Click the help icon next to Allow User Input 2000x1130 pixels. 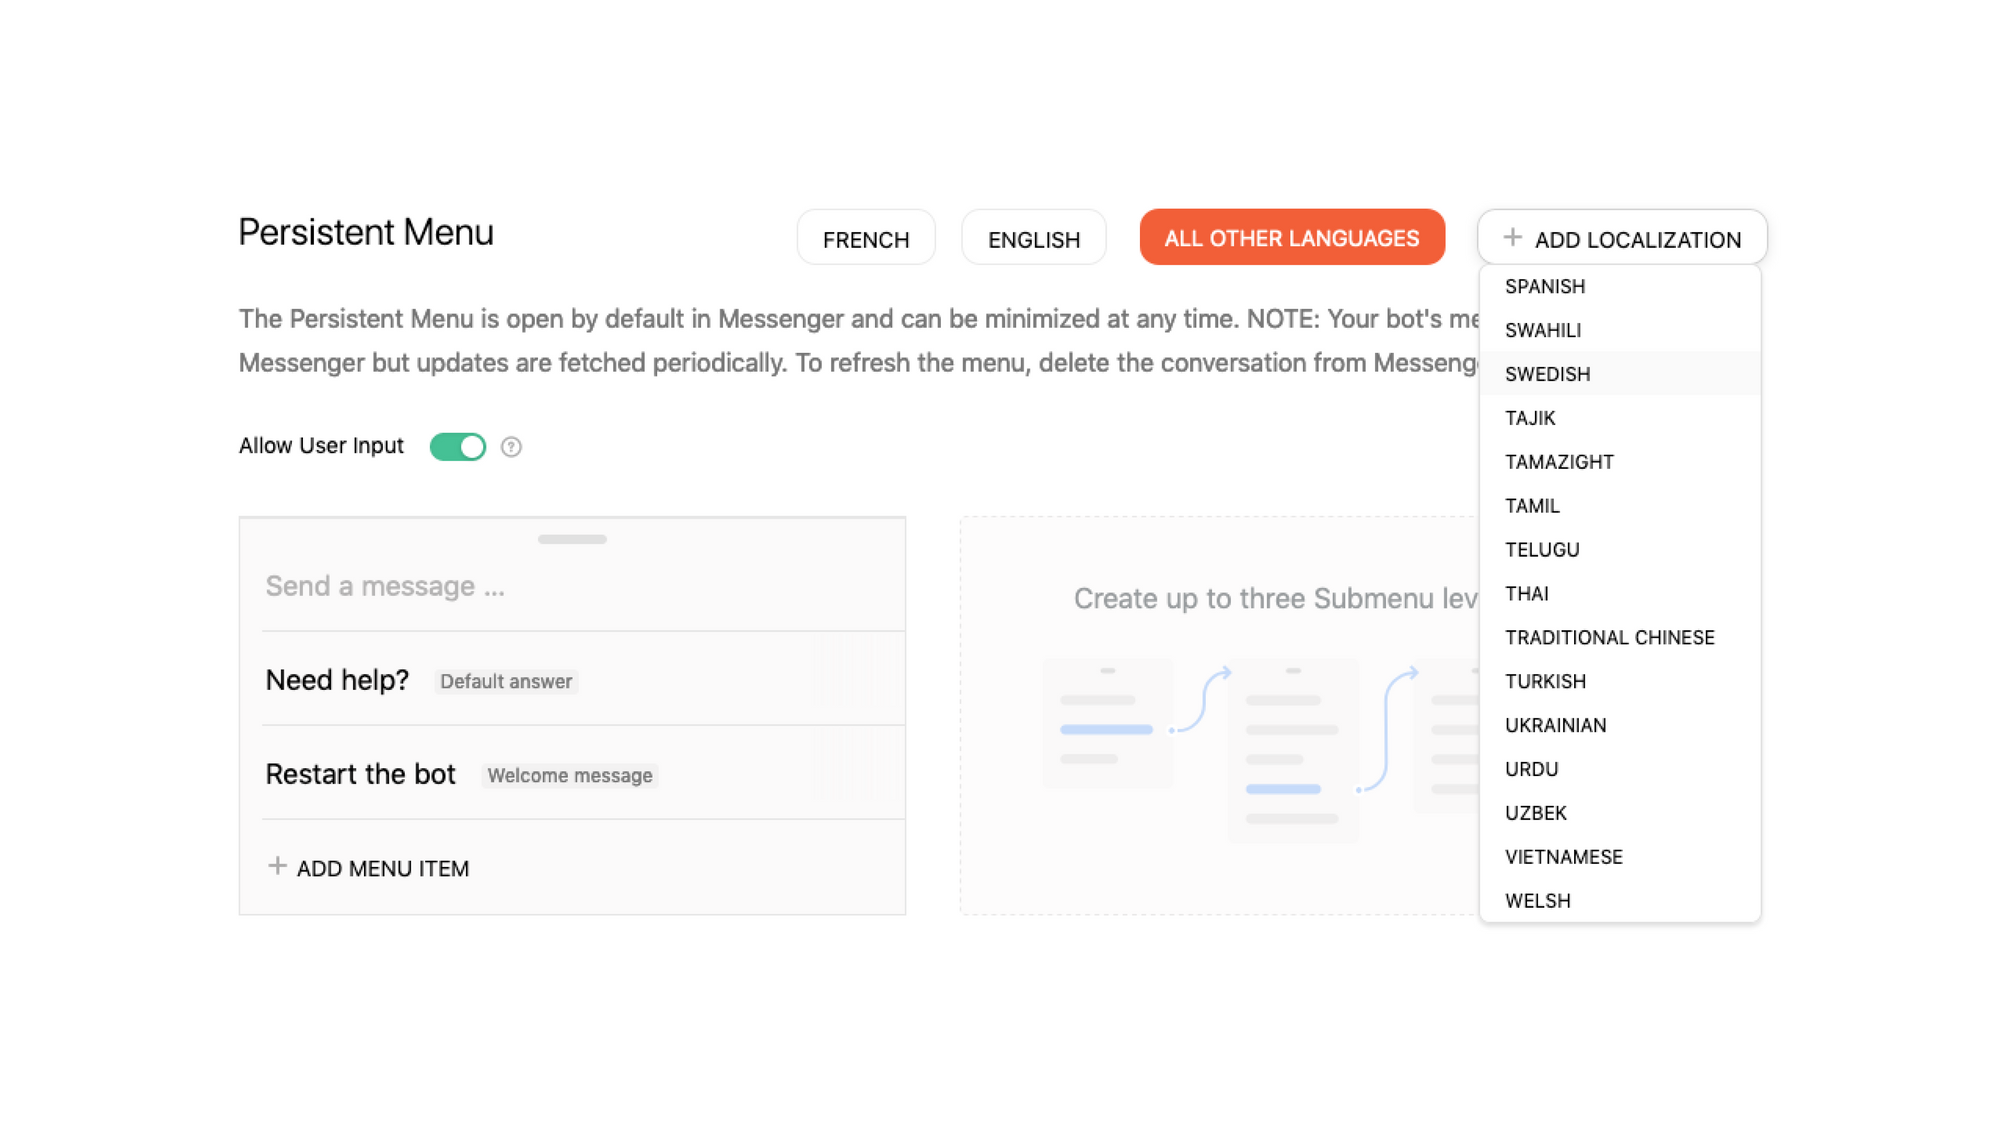511,446
